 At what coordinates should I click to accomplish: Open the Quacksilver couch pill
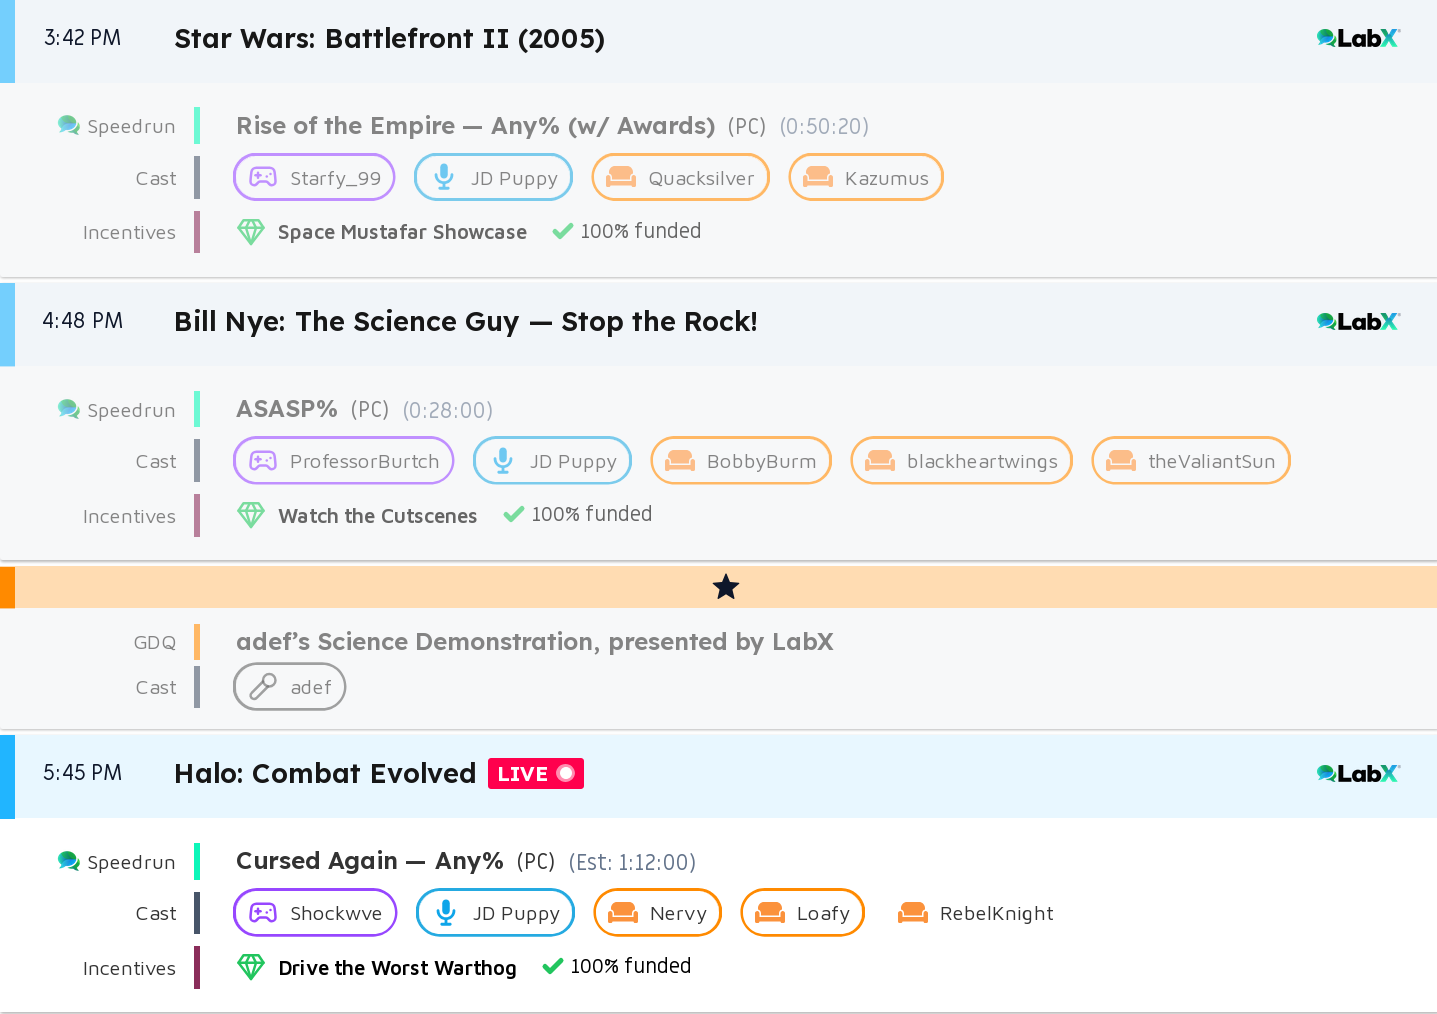point(681,177)
